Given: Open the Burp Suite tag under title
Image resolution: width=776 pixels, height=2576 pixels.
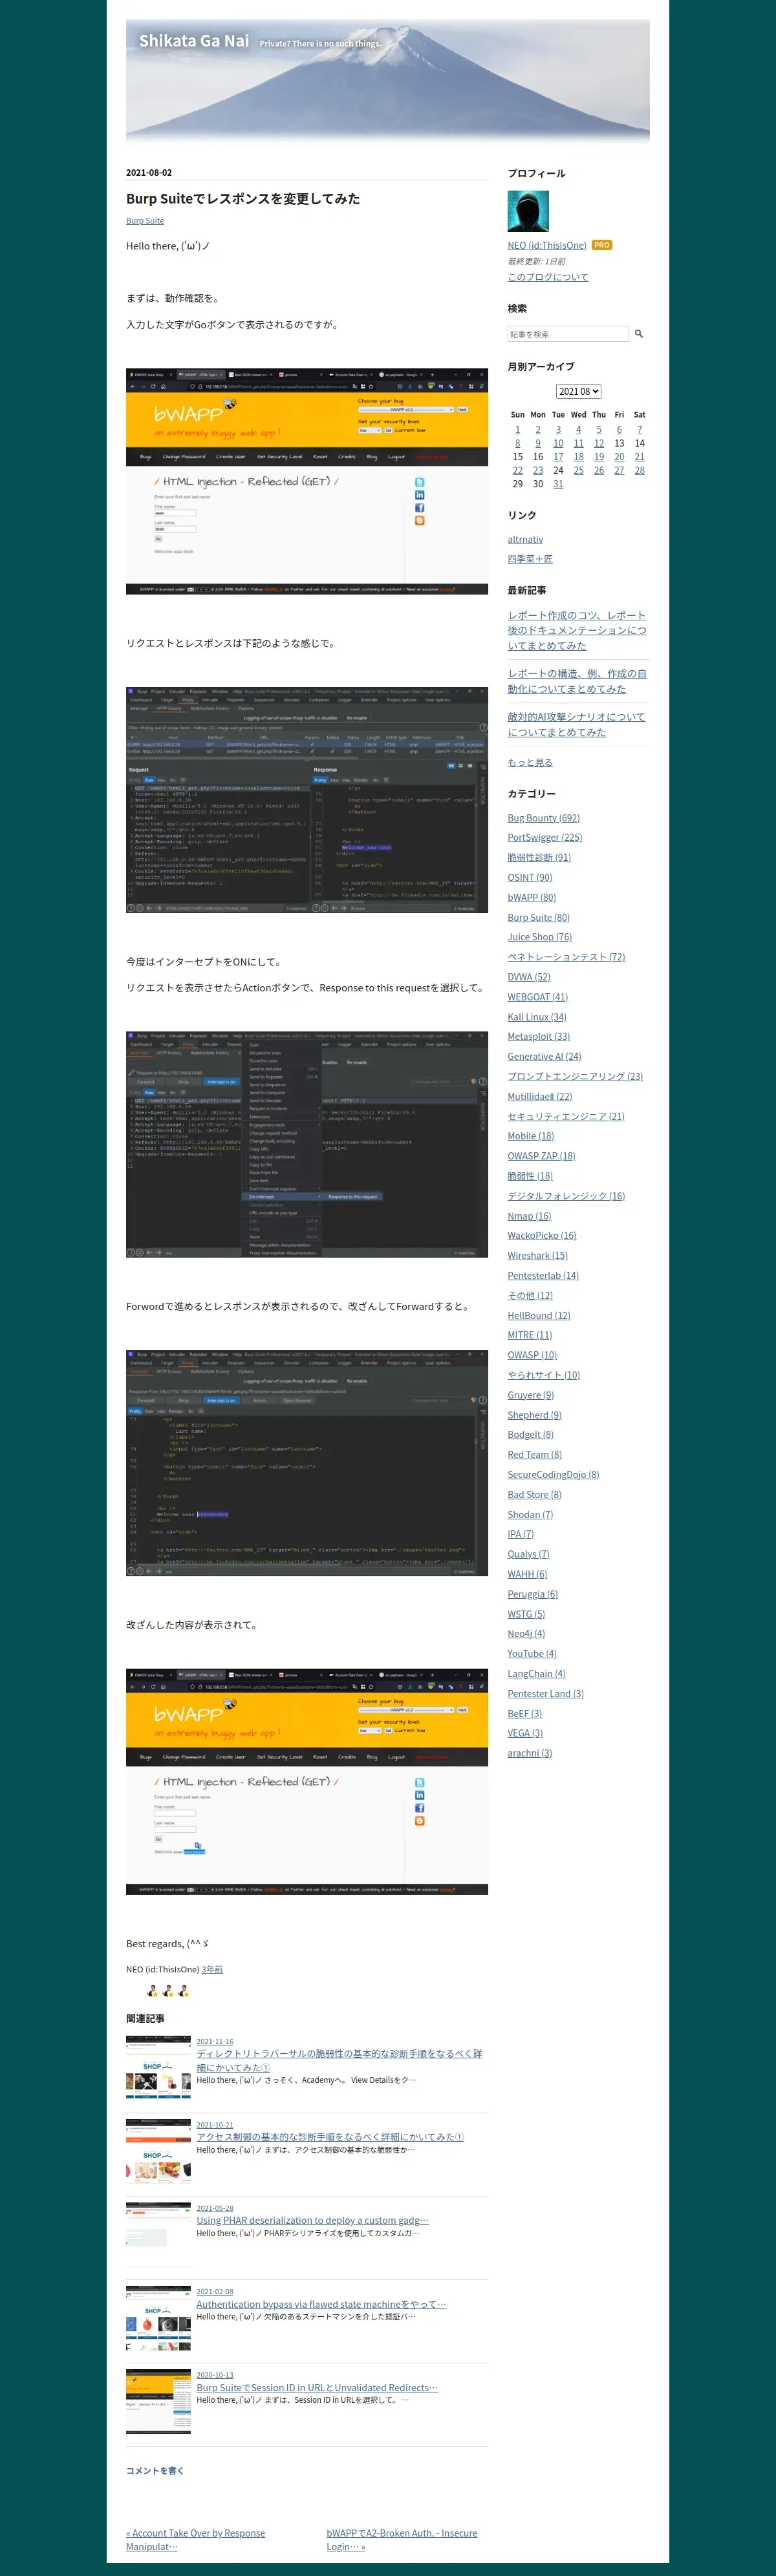Looking at the screenshot, I should coord(145,221).
